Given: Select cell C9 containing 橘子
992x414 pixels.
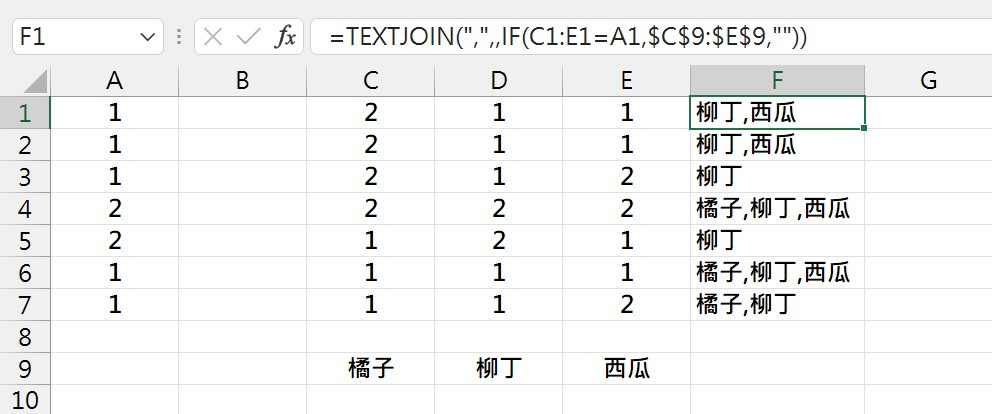Looking at the screenshot, I should coord(371,368).
